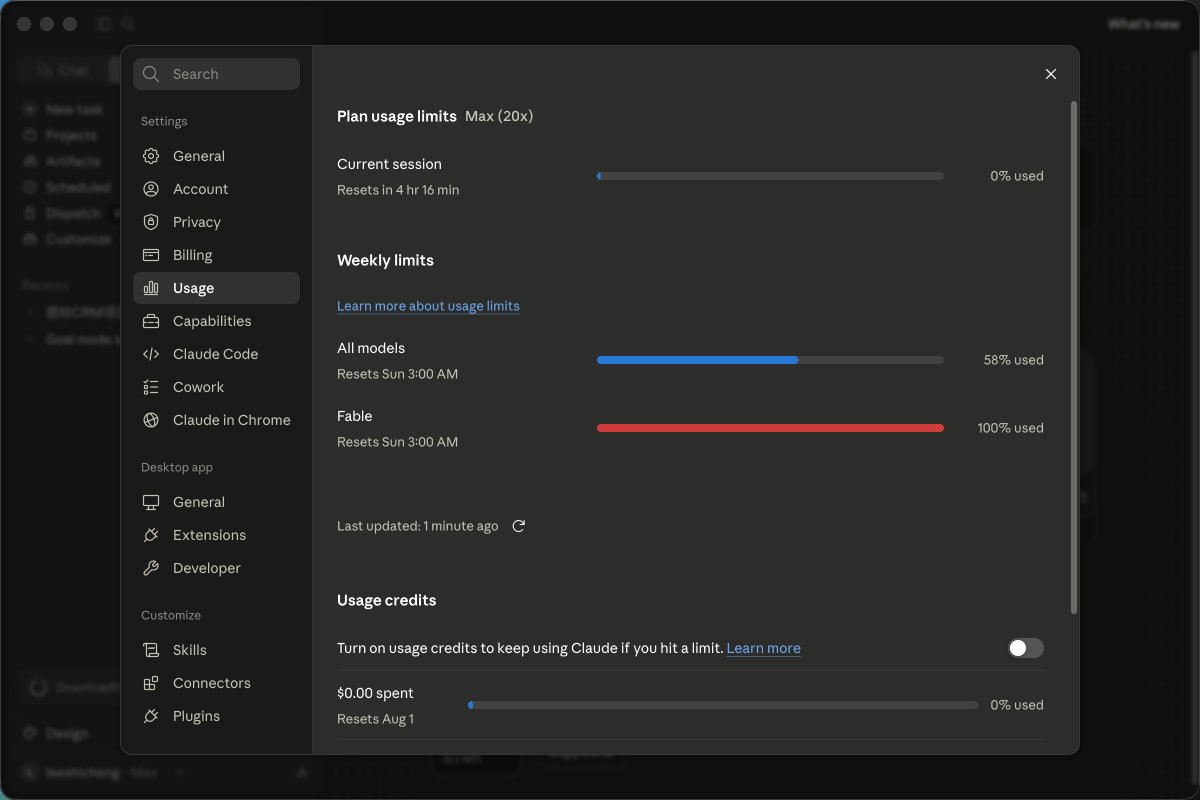This screenshot has height=800, width=1200.
Task: Click the Plugins plug icon
Action: tap(151, 716)
